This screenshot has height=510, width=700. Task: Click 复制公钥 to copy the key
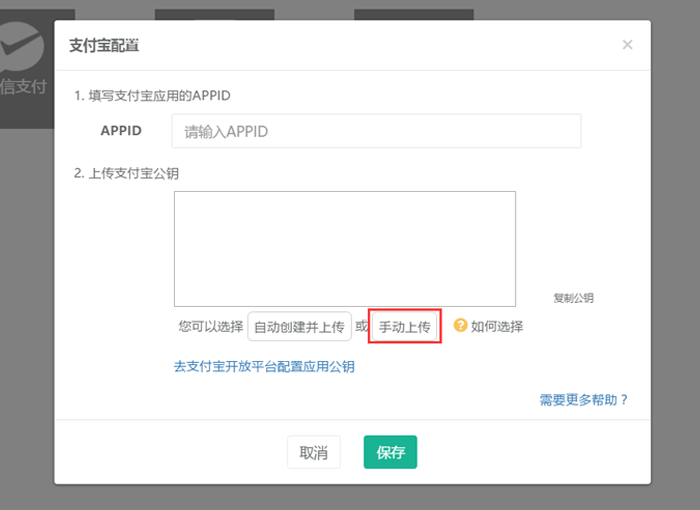pos(573,298)
